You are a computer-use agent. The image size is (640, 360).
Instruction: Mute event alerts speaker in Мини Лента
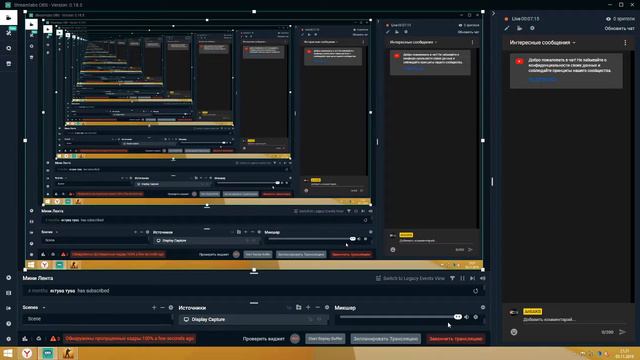point(482,278)
